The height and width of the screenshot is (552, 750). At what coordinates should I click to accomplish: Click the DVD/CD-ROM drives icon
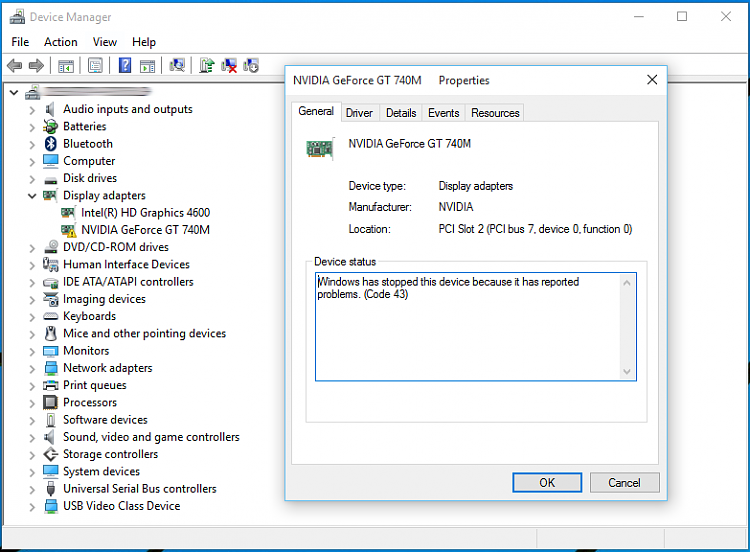51,247
